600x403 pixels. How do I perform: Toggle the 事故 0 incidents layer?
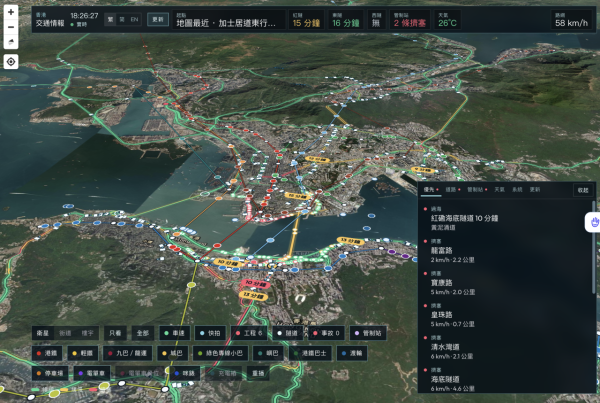pos(326,333)
